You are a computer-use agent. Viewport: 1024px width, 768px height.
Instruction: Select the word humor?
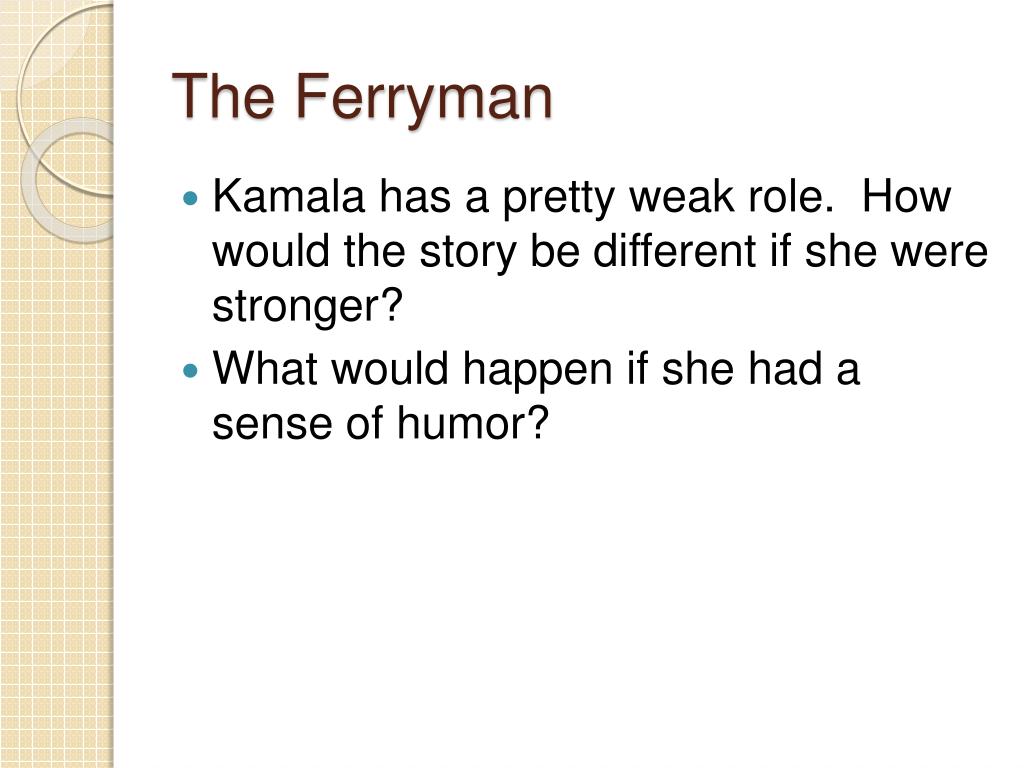tap(472, 423)
